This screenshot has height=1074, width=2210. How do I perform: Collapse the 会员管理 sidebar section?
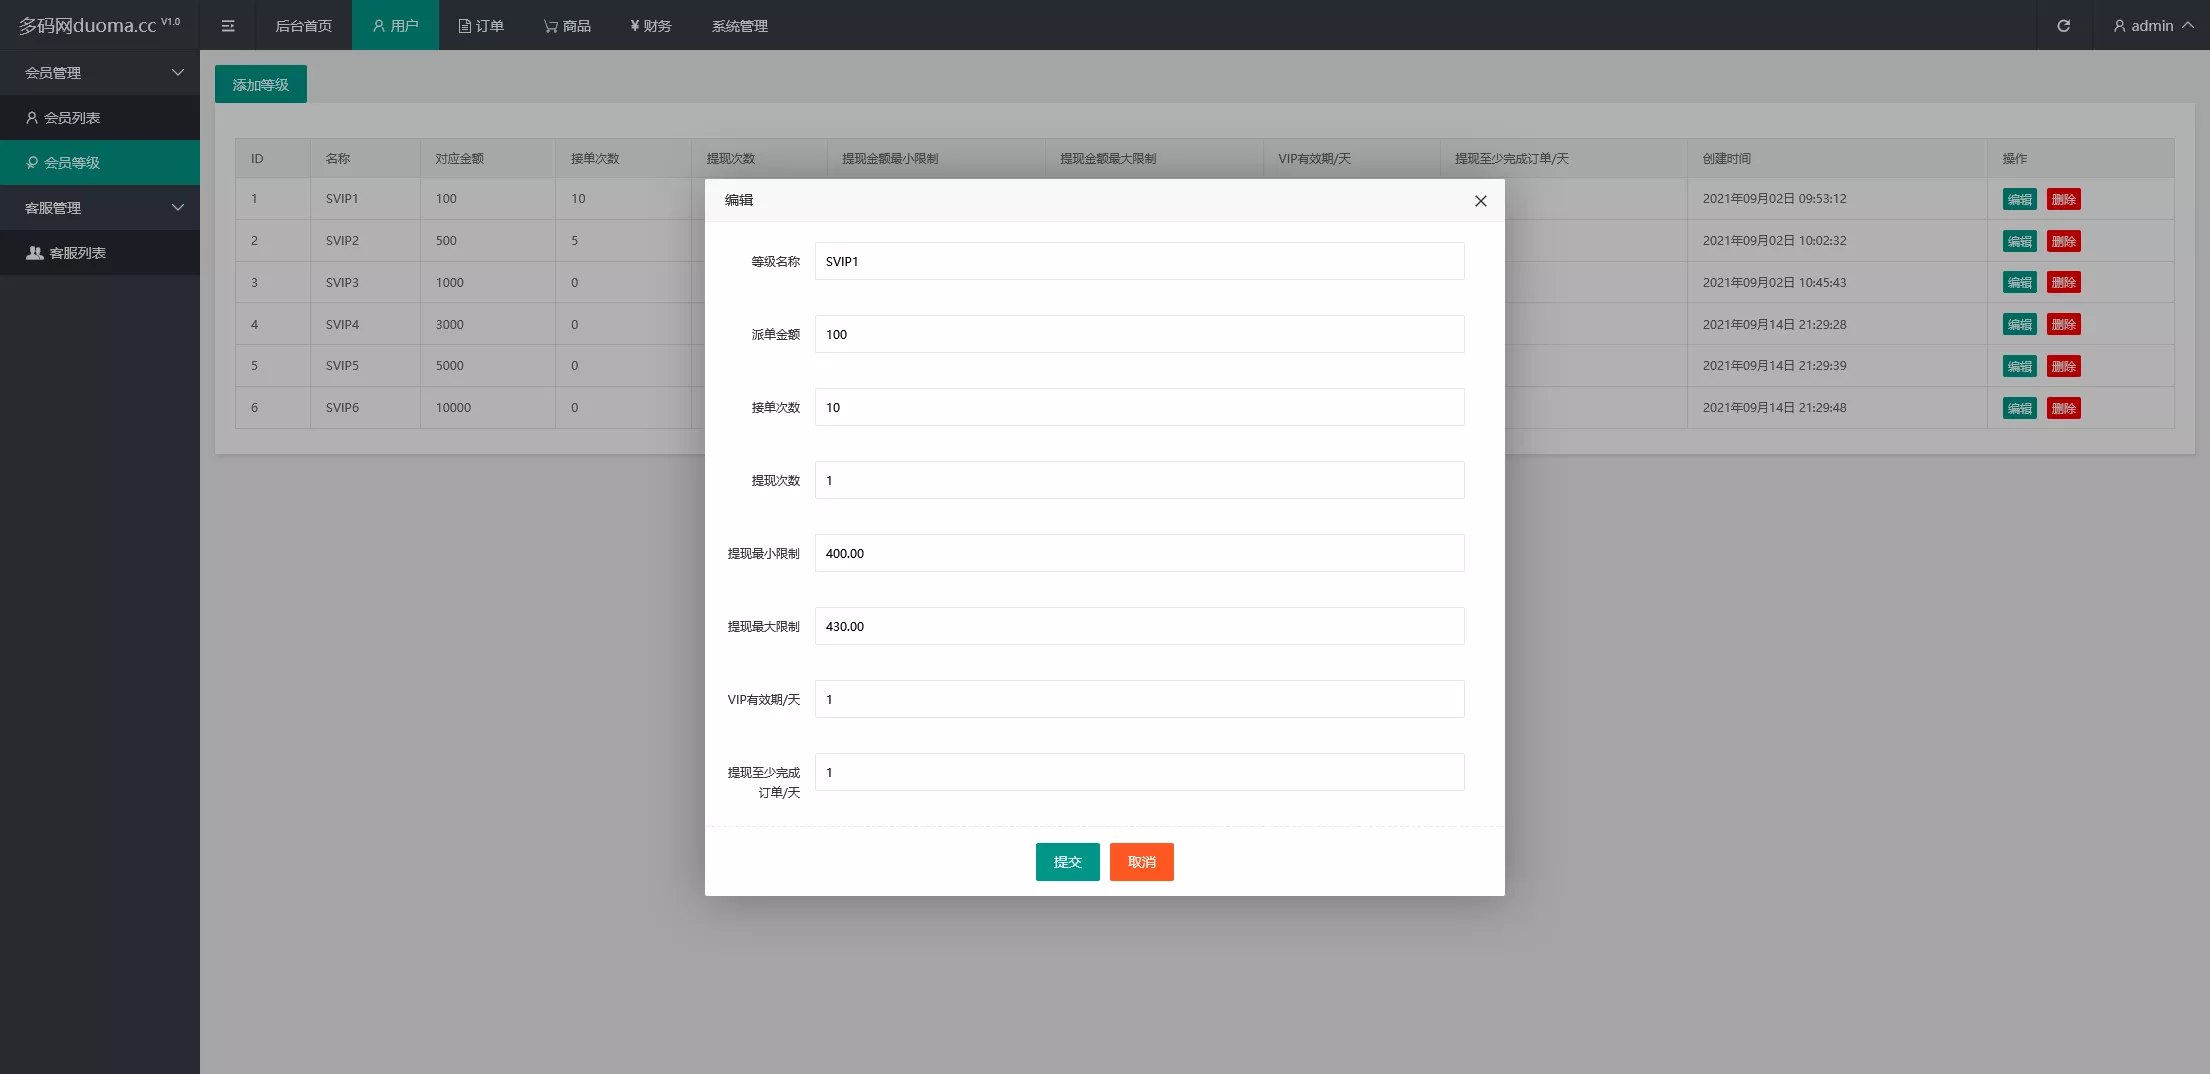[100, 73]
